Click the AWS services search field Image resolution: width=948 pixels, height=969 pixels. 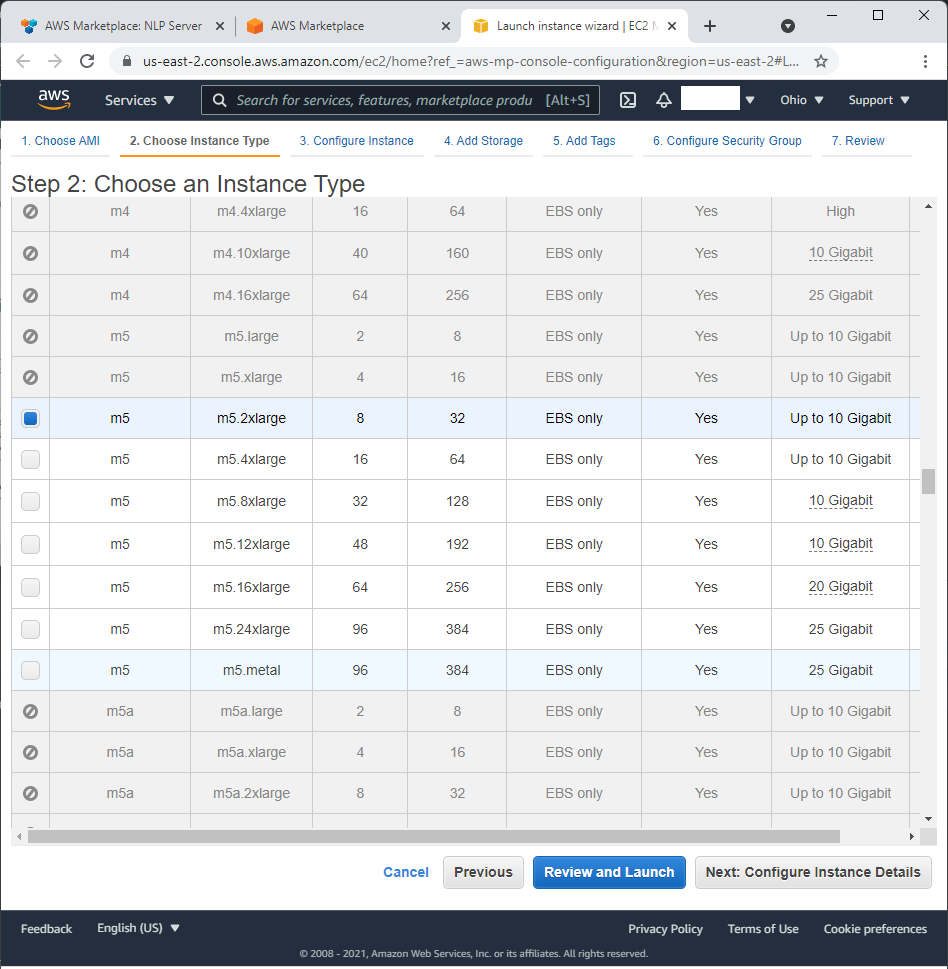400,100
